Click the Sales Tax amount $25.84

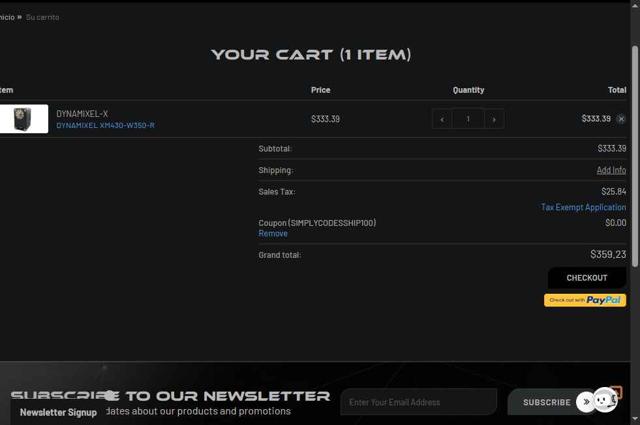coord(613,191)
